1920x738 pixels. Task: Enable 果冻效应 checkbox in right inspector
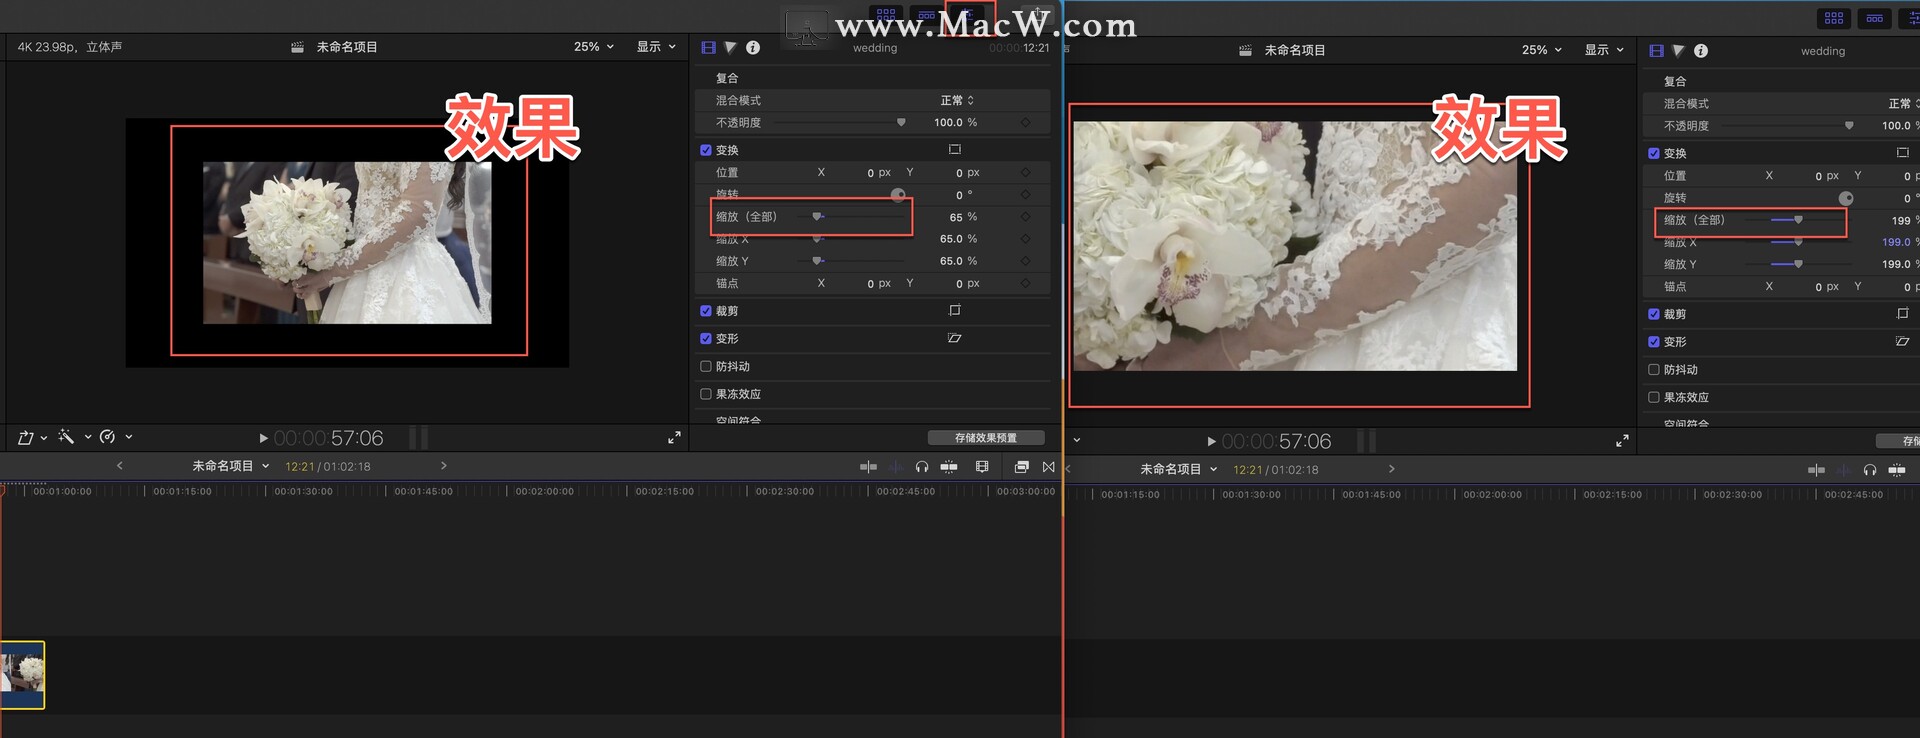point(1654,397)
